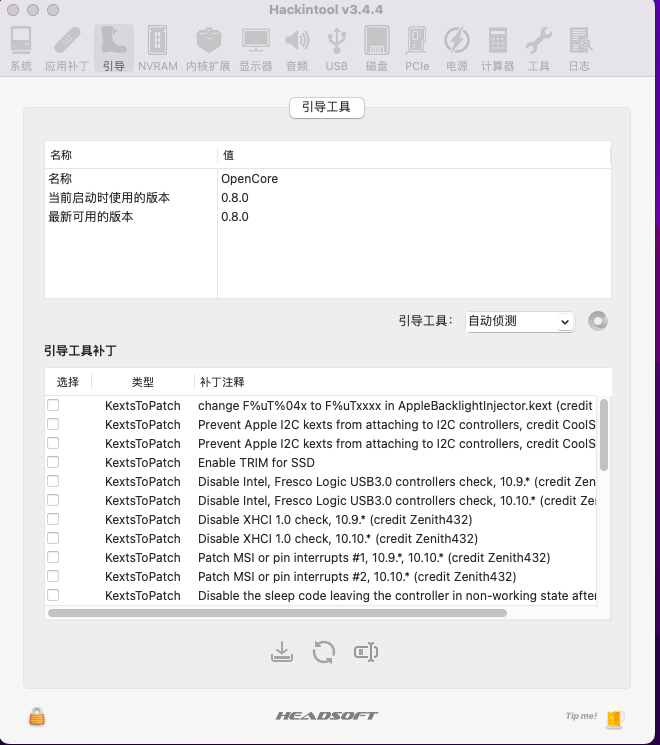Click the download bootloader icon
The width and height of the screenshot is (660, 745).
point(282,652)
